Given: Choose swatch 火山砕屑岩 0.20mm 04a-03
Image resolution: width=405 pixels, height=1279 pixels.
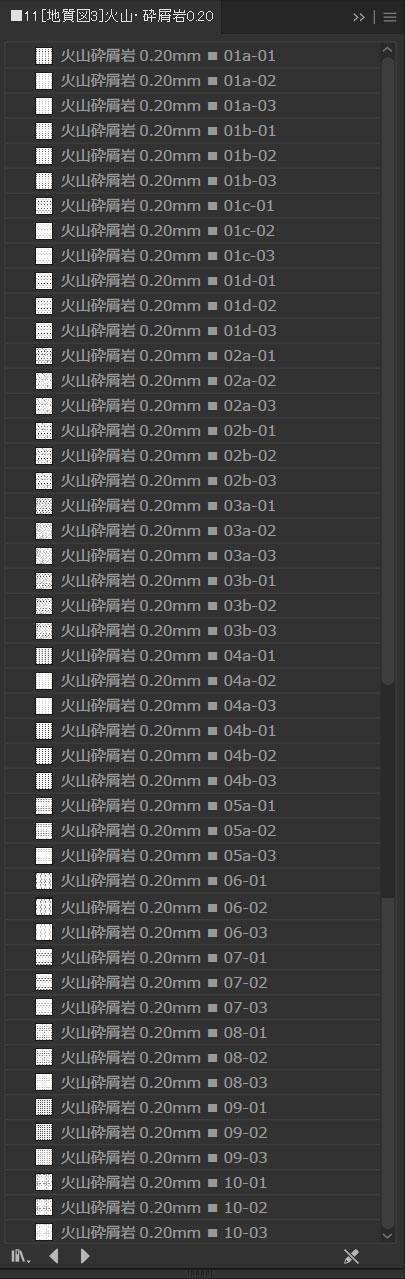Looking at the screenshot, I should point(192,706).
